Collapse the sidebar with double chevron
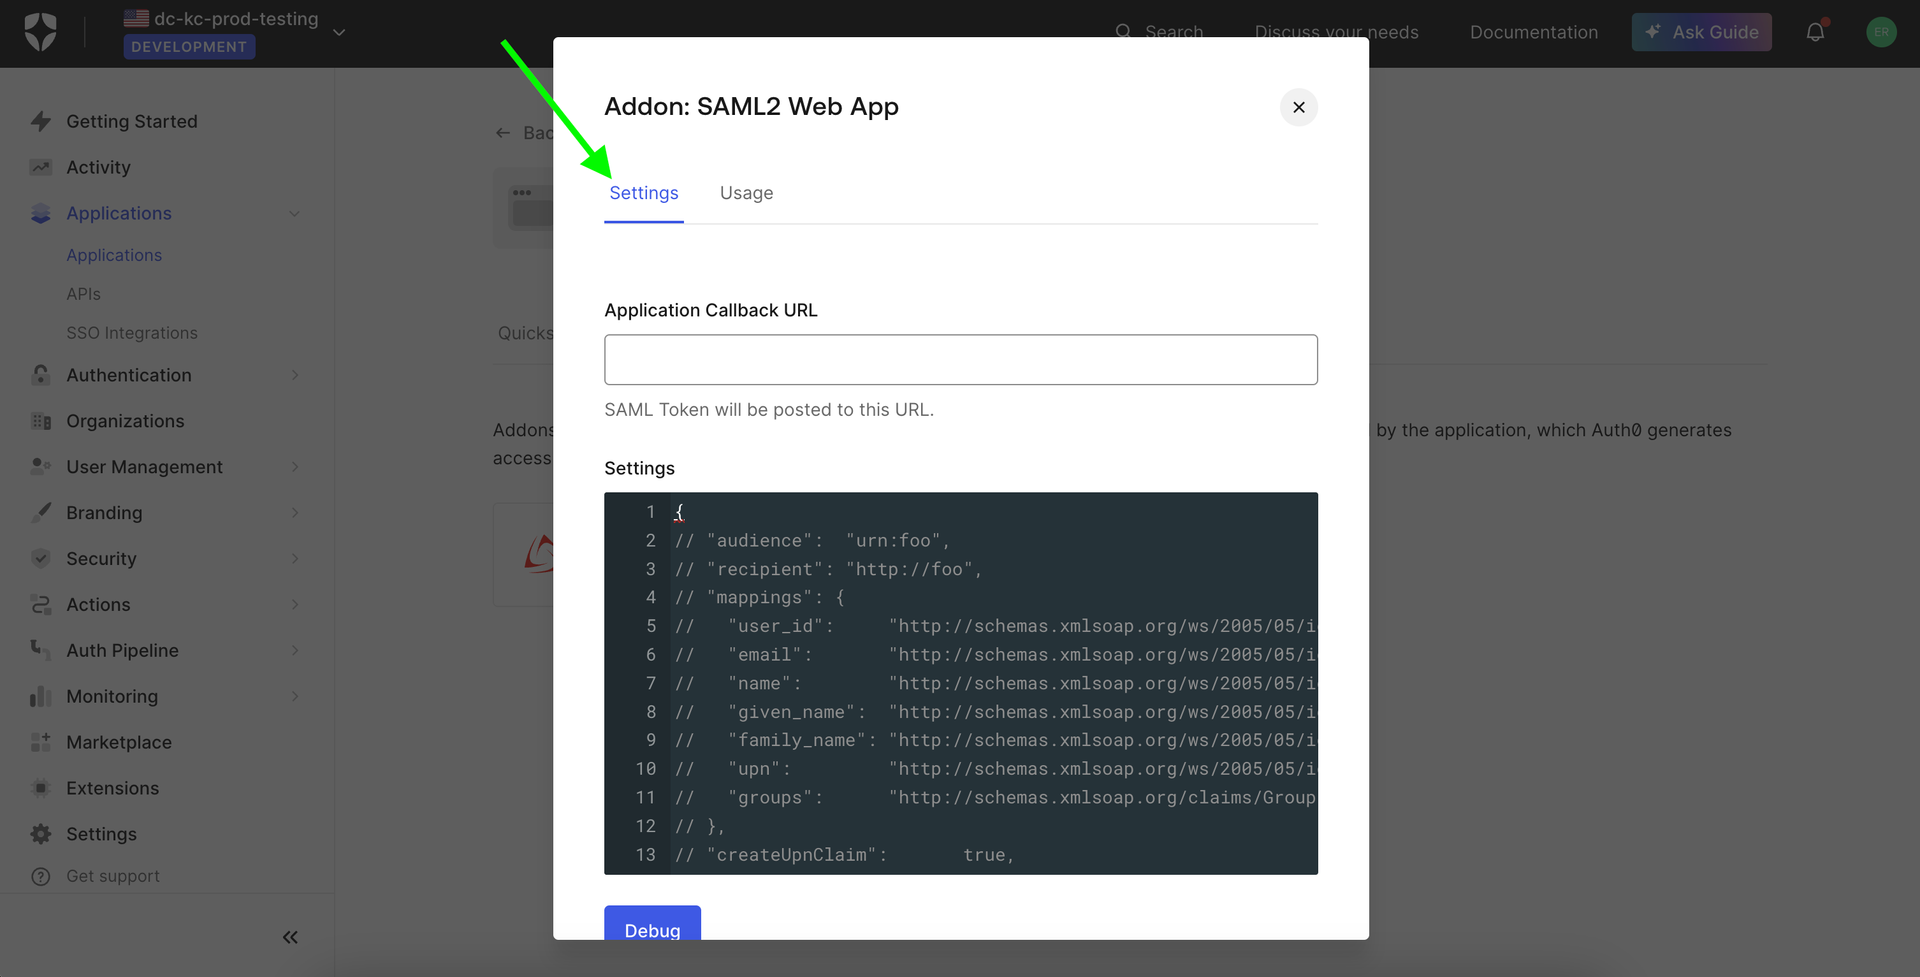The image size is (1920, 977). pyautogui.click(x=290, y=937)
